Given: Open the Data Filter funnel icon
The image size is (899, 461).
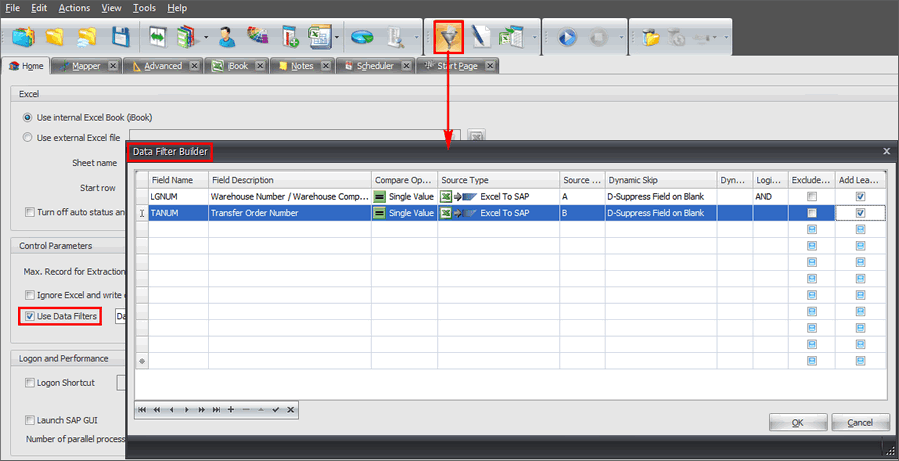Looking at the screenshot, I should [446, 38].
